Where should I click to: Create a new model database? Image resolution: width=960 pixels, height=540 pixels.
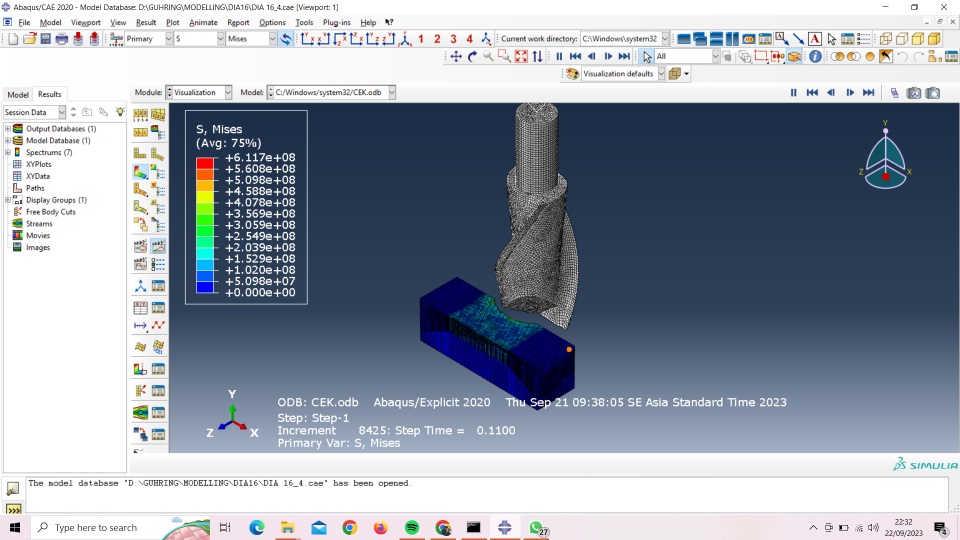point(13,39)
